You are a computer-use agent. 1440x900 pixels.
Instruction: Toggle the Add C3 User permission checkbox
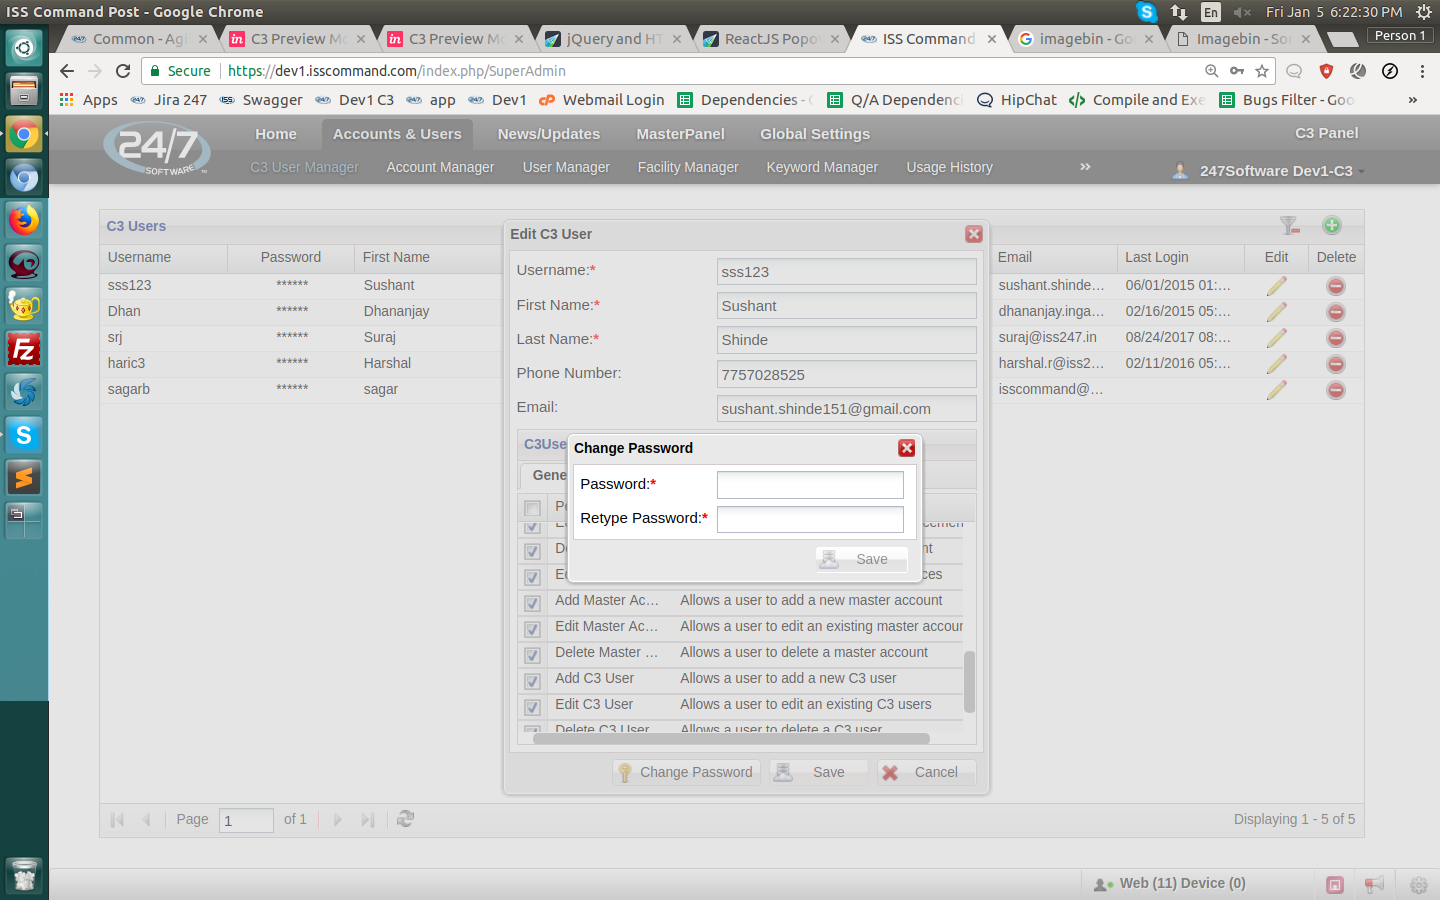[532, 681]
